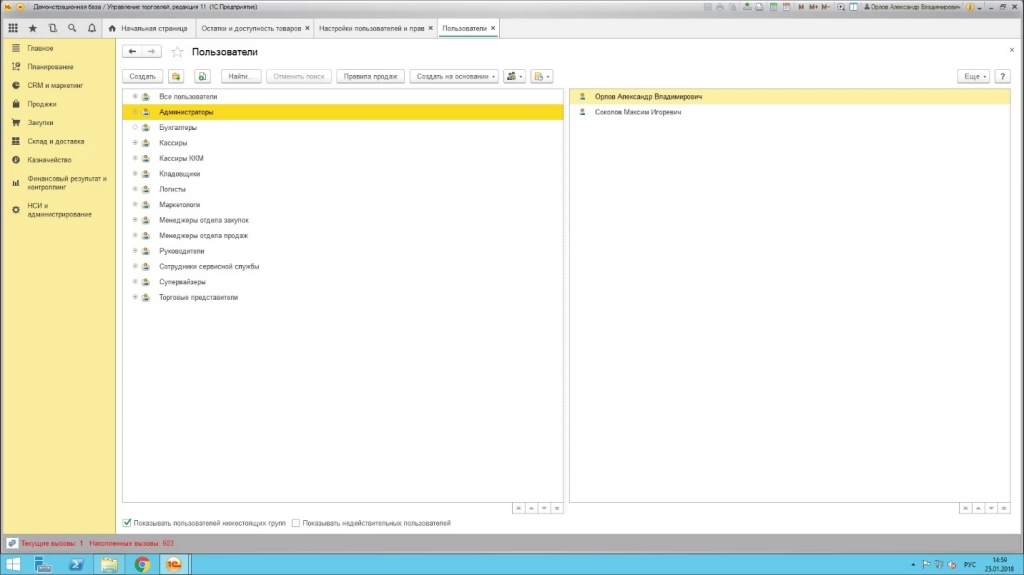The image size is (1024, 575).
Task: Expand Руководители tree node
Action: (x=135, y=251)
